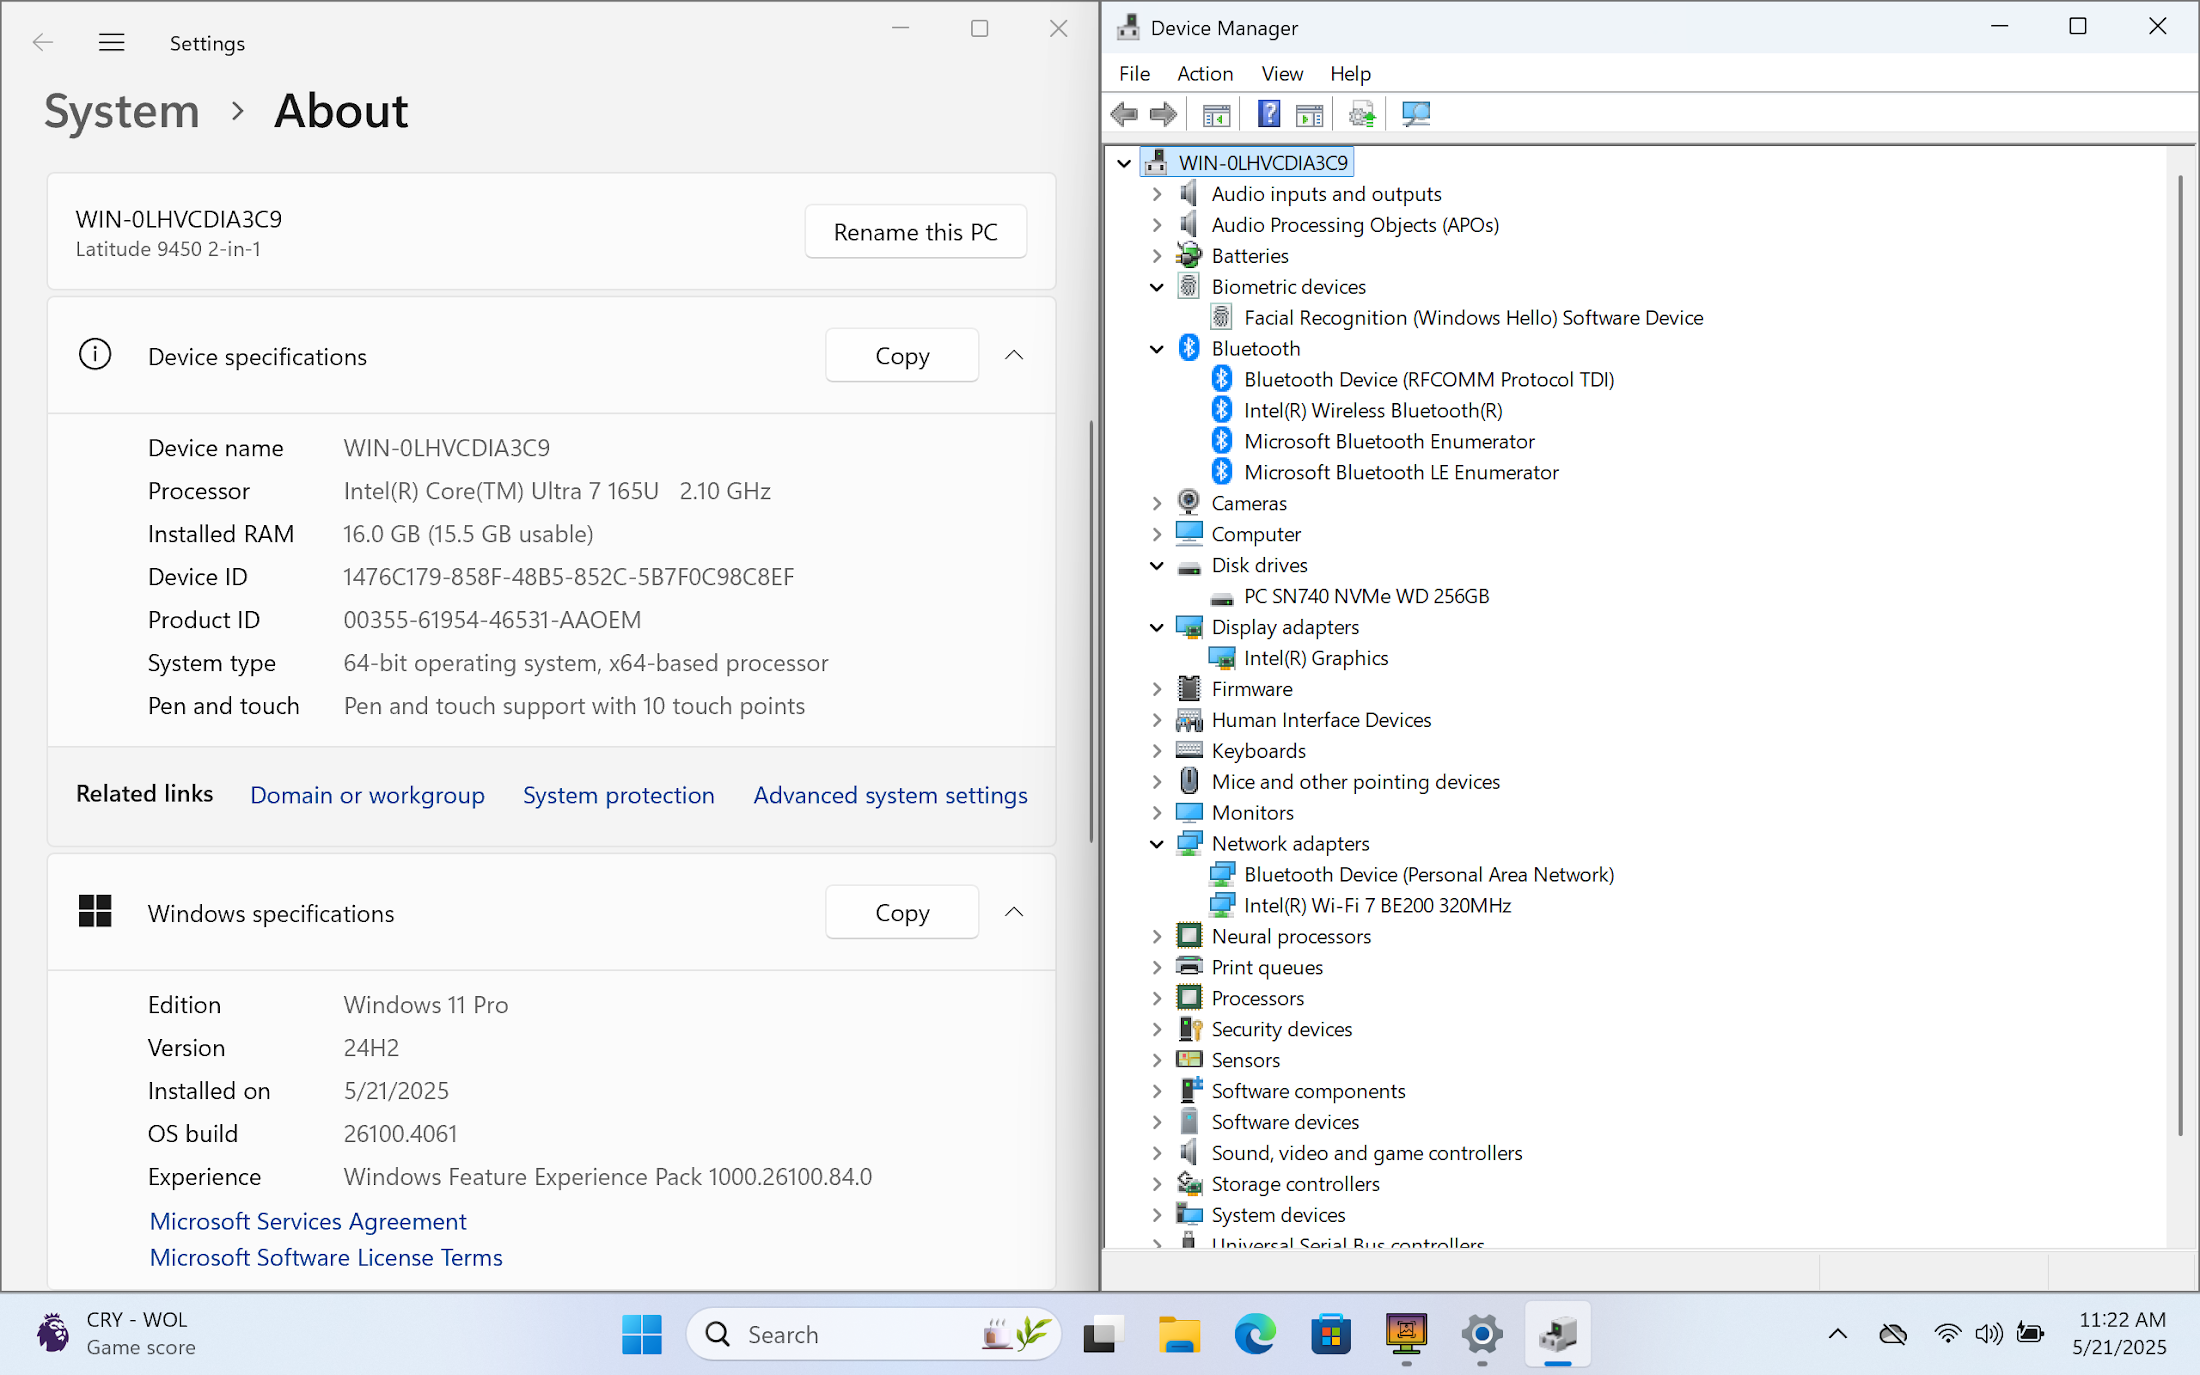Image resolution: width=2200 pixels, height=1375 pixels.
Task: Expand Audio inputs and outputs node
Action: (x=1157, y=194)
